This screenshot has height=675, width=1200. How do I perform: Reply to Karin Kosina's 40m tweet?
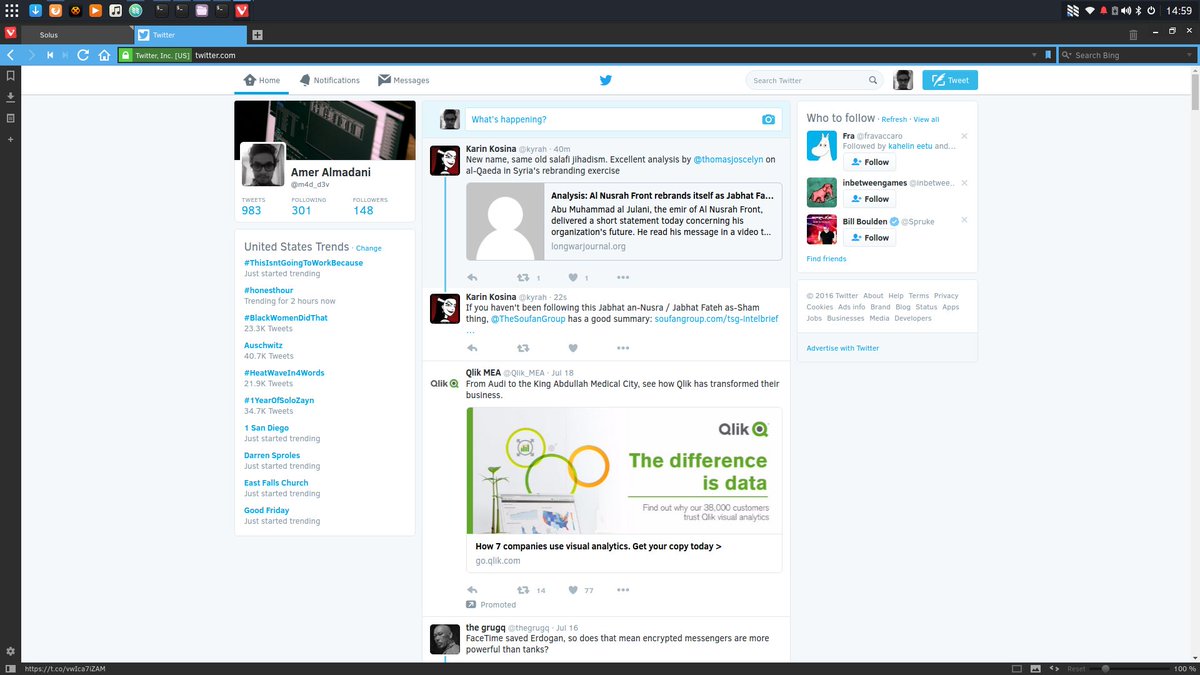point(472,277)
